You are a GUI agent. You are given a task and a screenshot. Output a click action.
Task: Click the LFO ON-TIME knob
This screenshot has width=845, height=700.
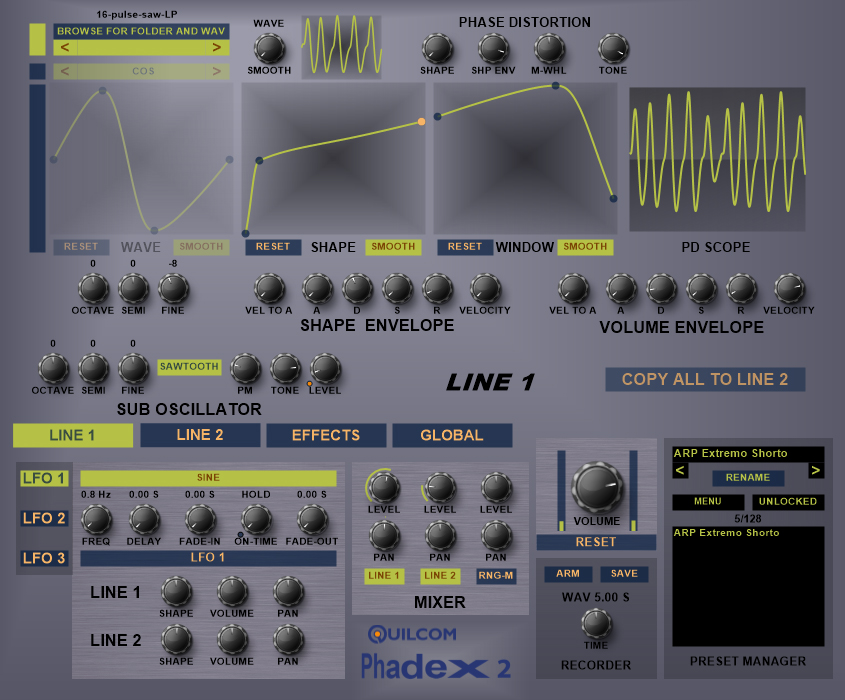pyautogui.click(x=257, y=521)
